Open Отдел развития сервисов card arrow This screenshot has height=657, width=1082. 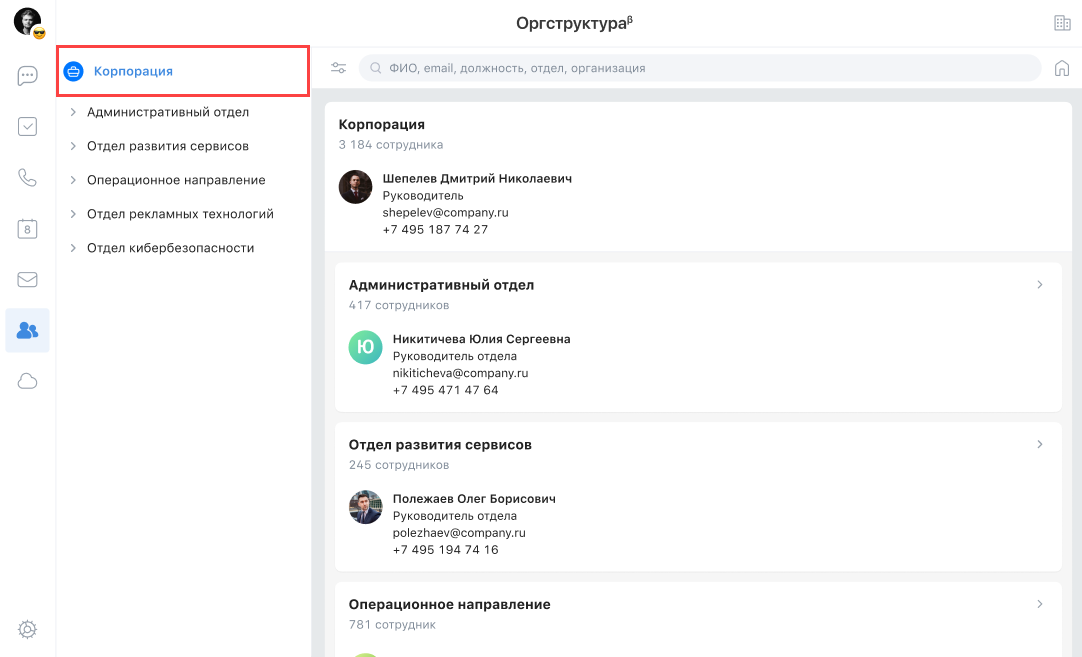pyautogui.click(x=1040, y=444)
